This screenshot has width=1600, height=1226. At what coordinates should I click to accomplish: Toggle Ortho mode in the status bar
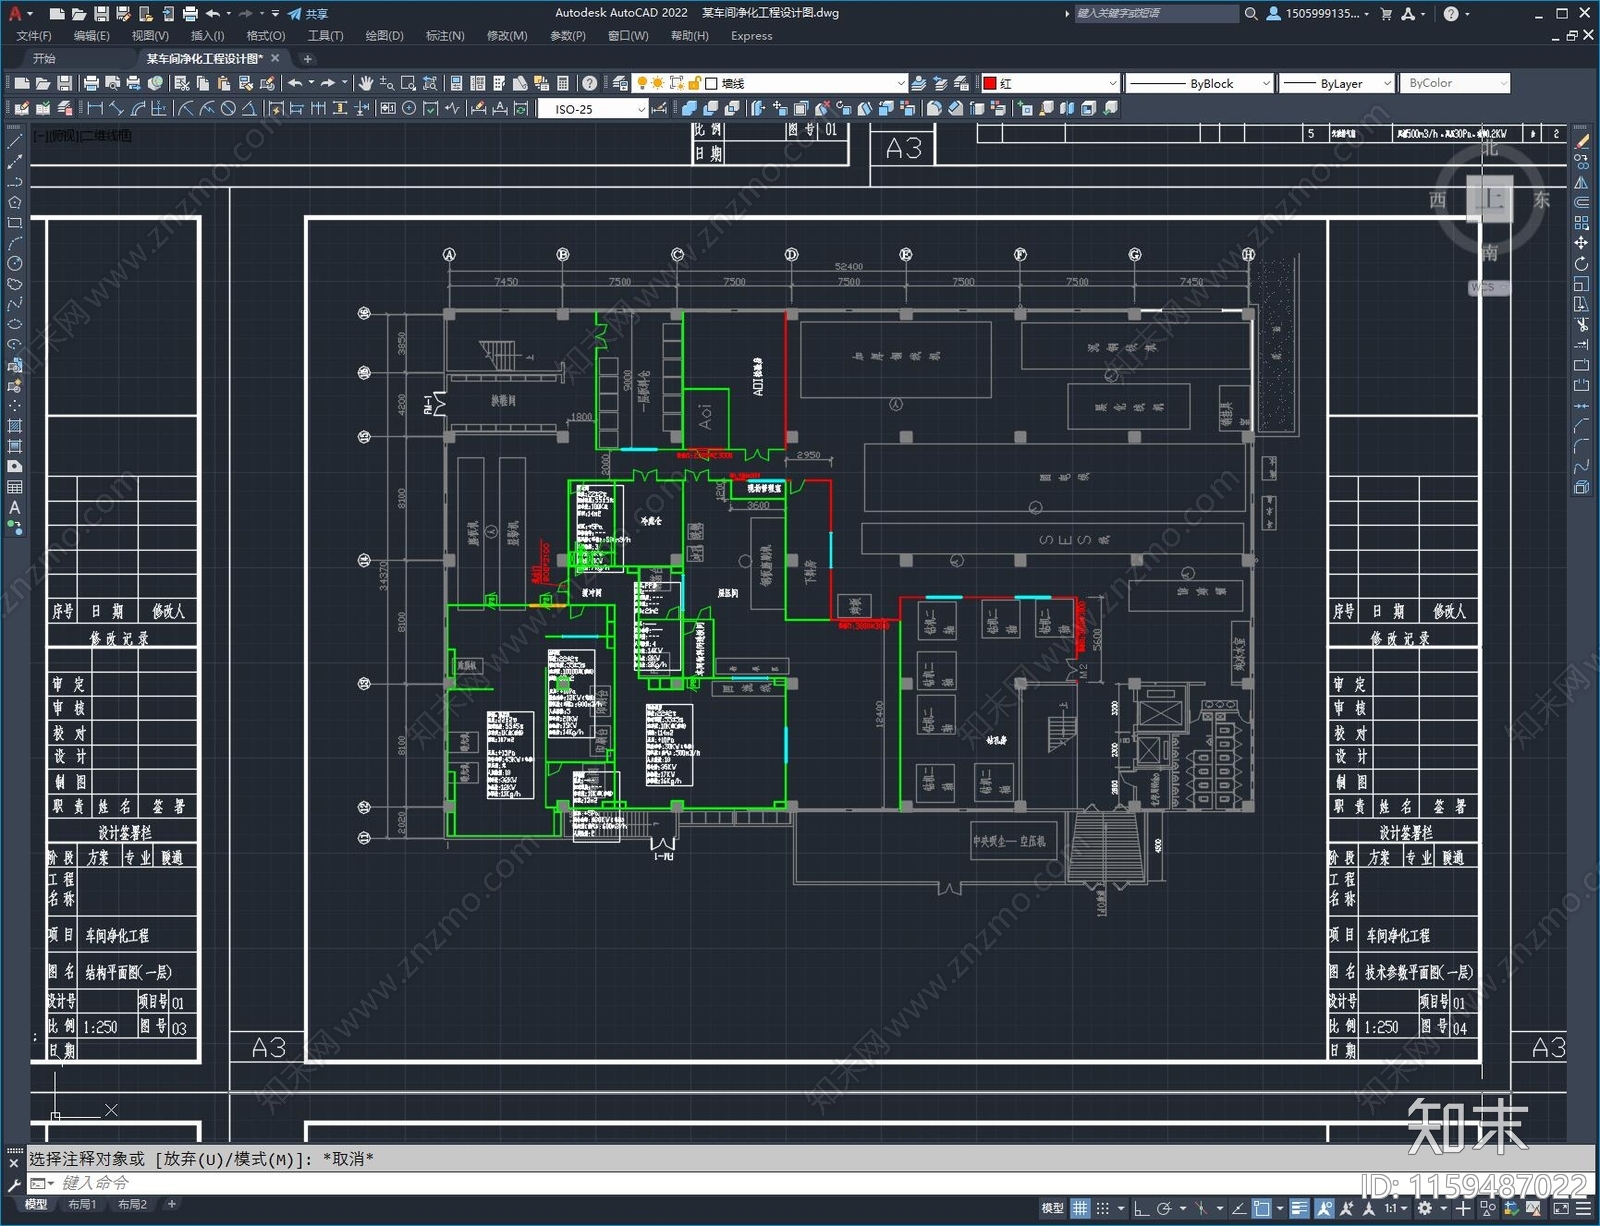coord(1141,1209)
